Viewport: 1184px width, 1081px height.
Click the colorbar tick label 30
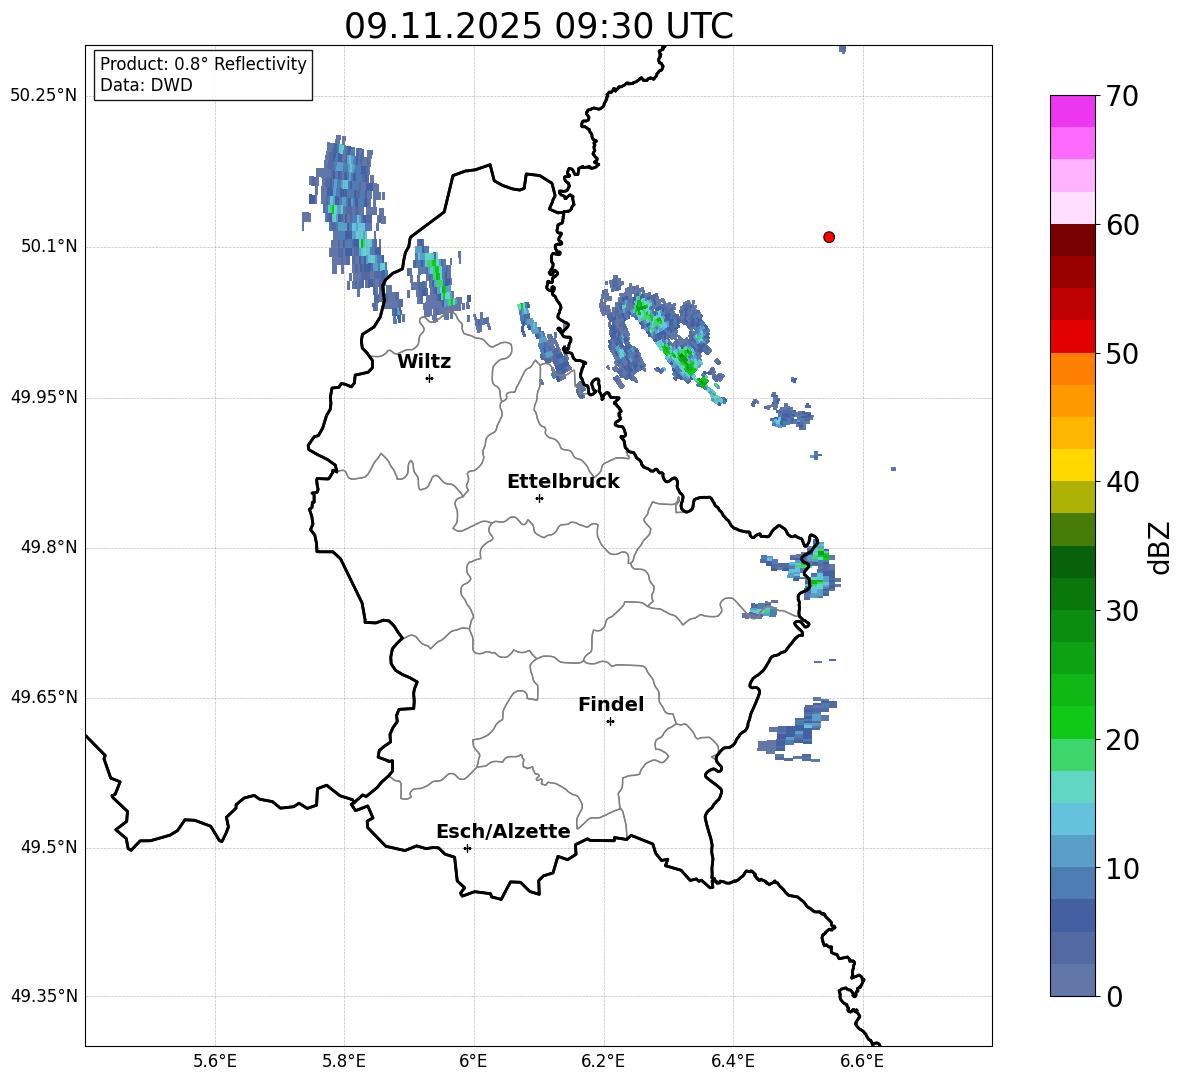pos(1122,611)
